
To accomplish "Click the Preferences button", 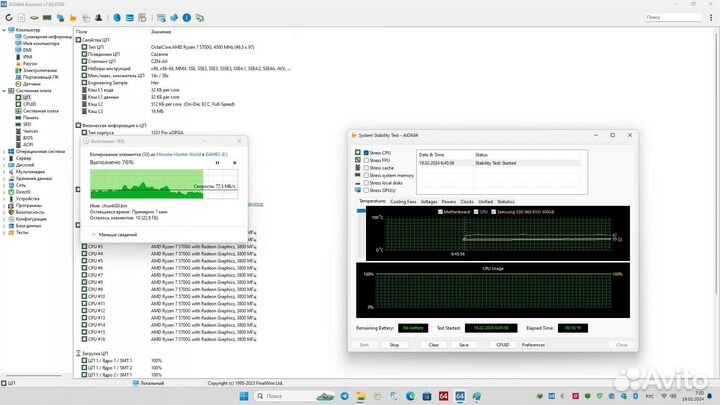I will tap(533, 345).
